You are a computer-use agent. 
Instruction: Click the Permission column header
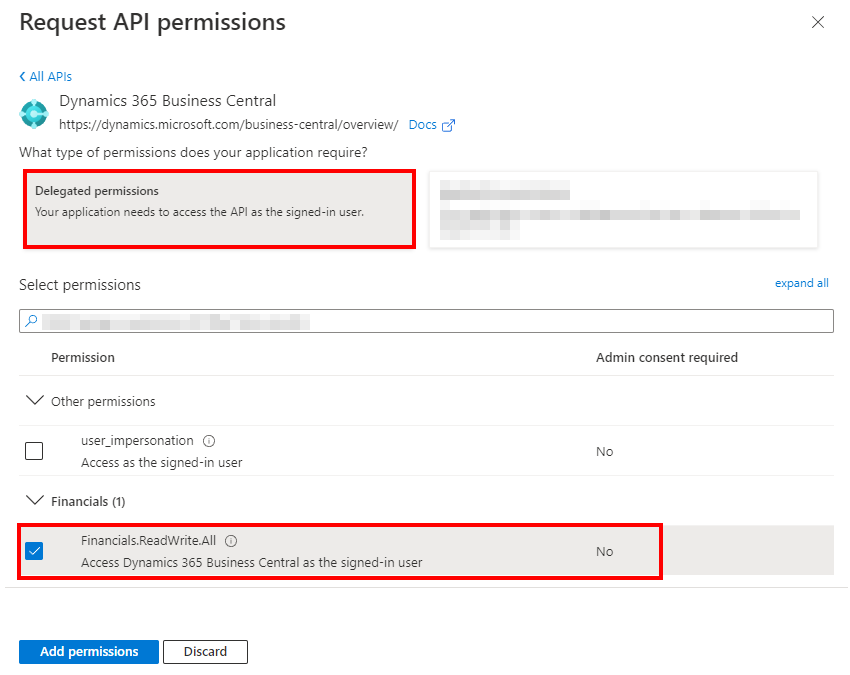point(83,357)
